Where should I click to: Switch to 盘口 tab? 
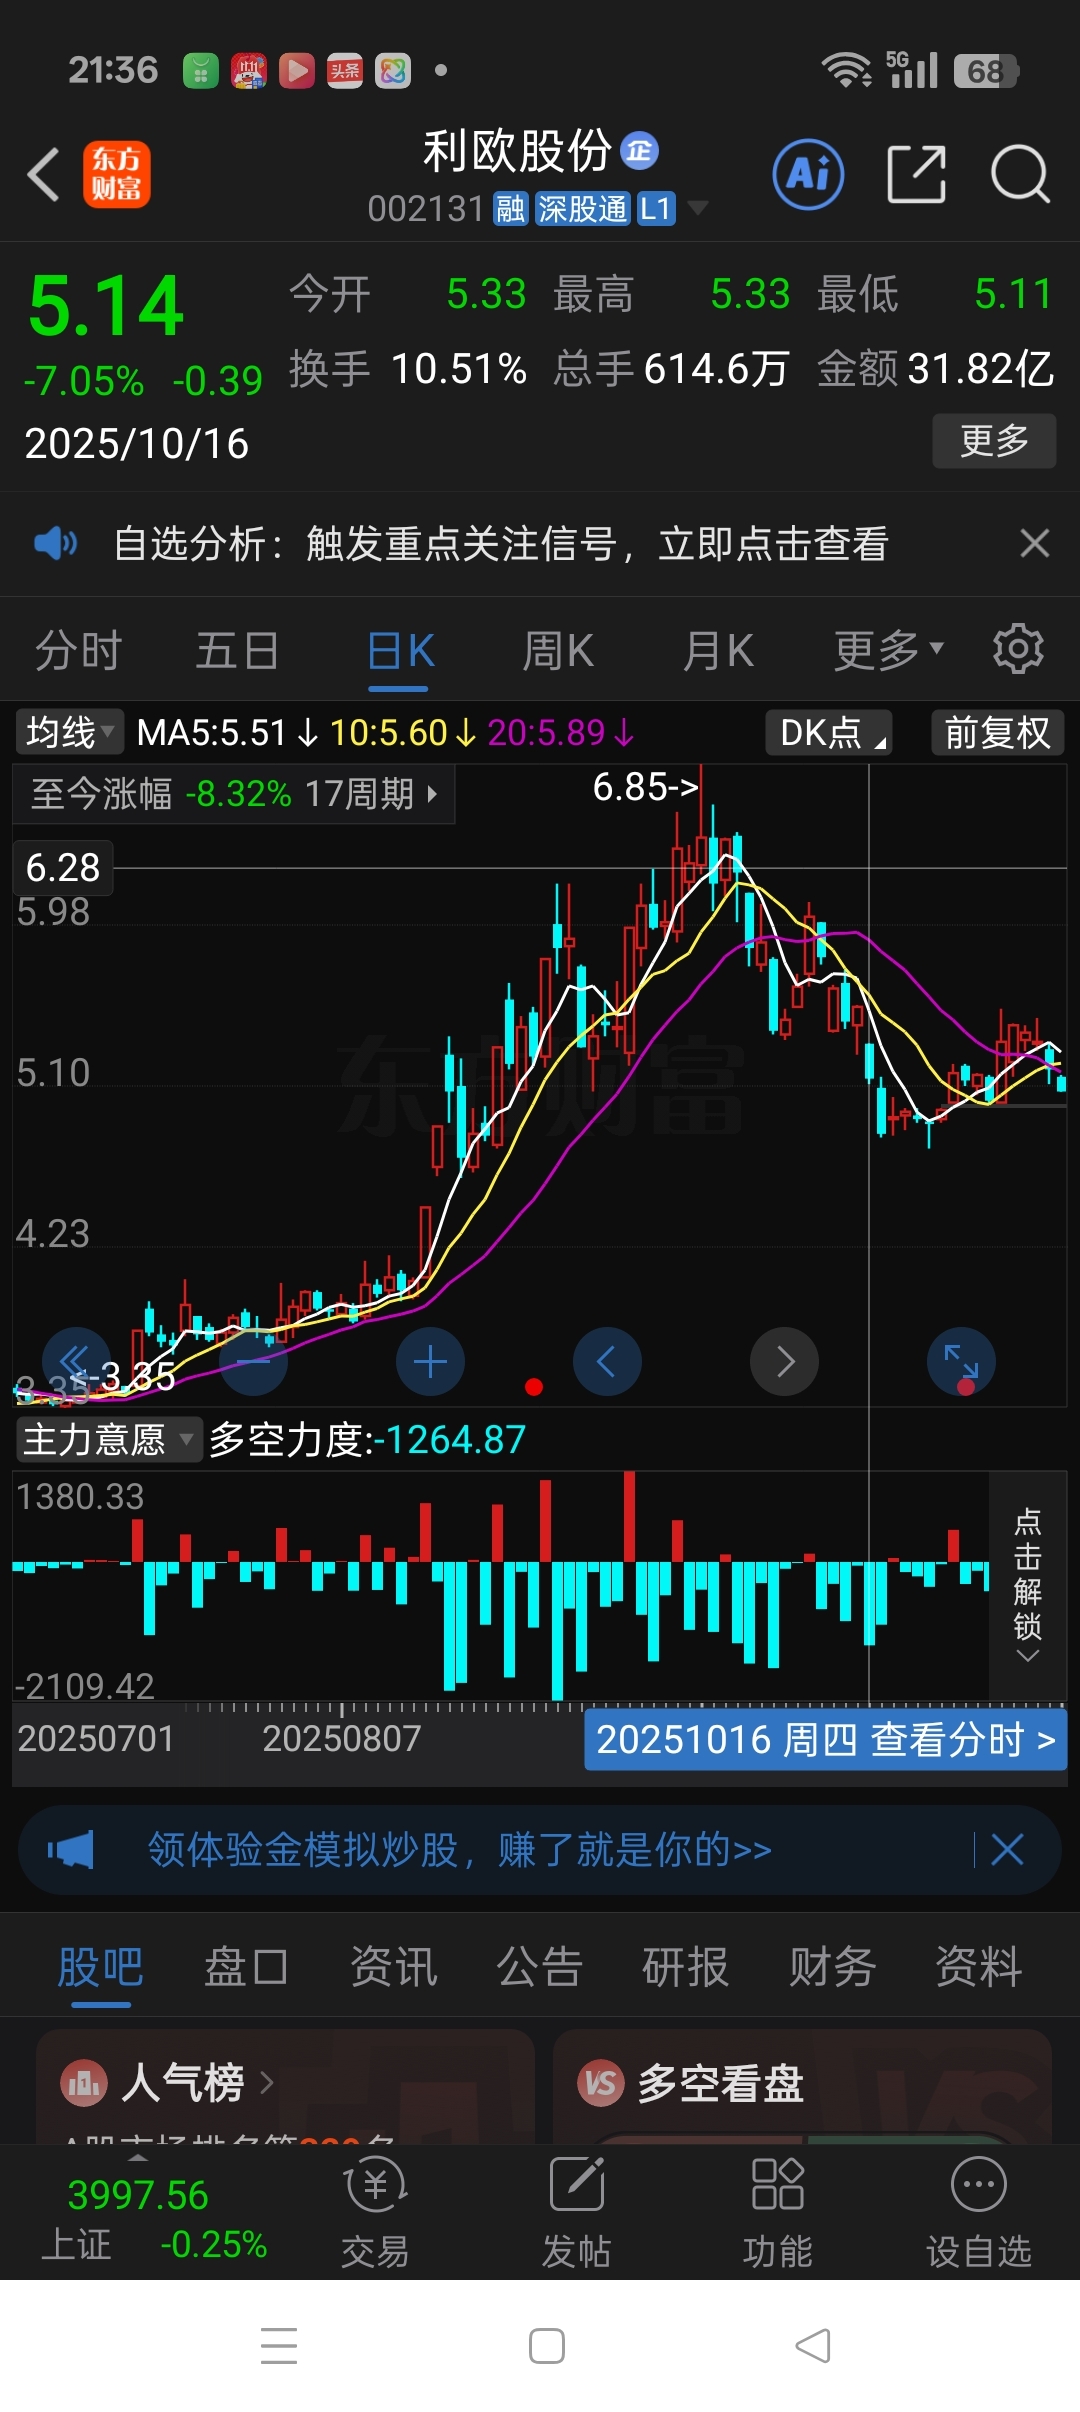pyautogui.click(x=246, y=1967)
